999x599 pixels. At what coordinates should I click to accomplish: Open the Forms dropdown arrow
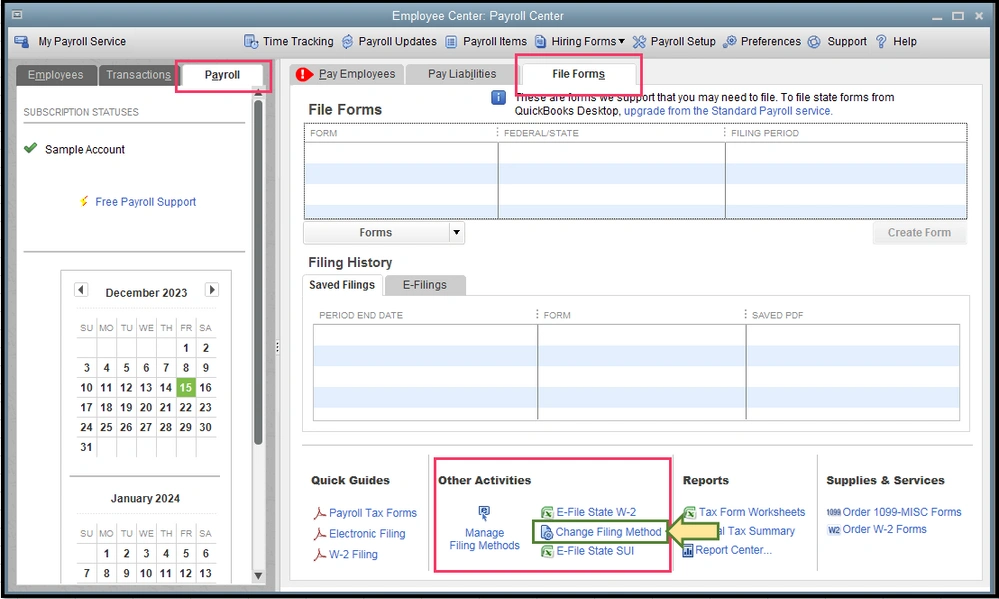tap(456, 232)
